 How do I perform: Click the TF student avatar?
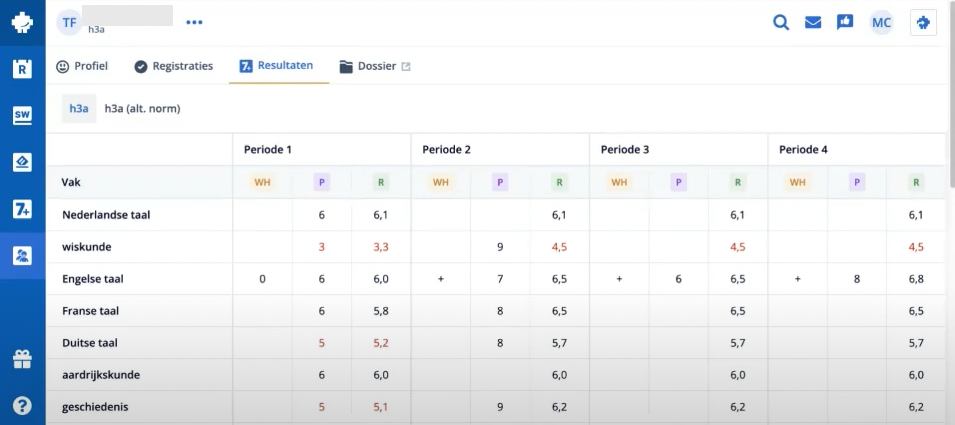69,23
